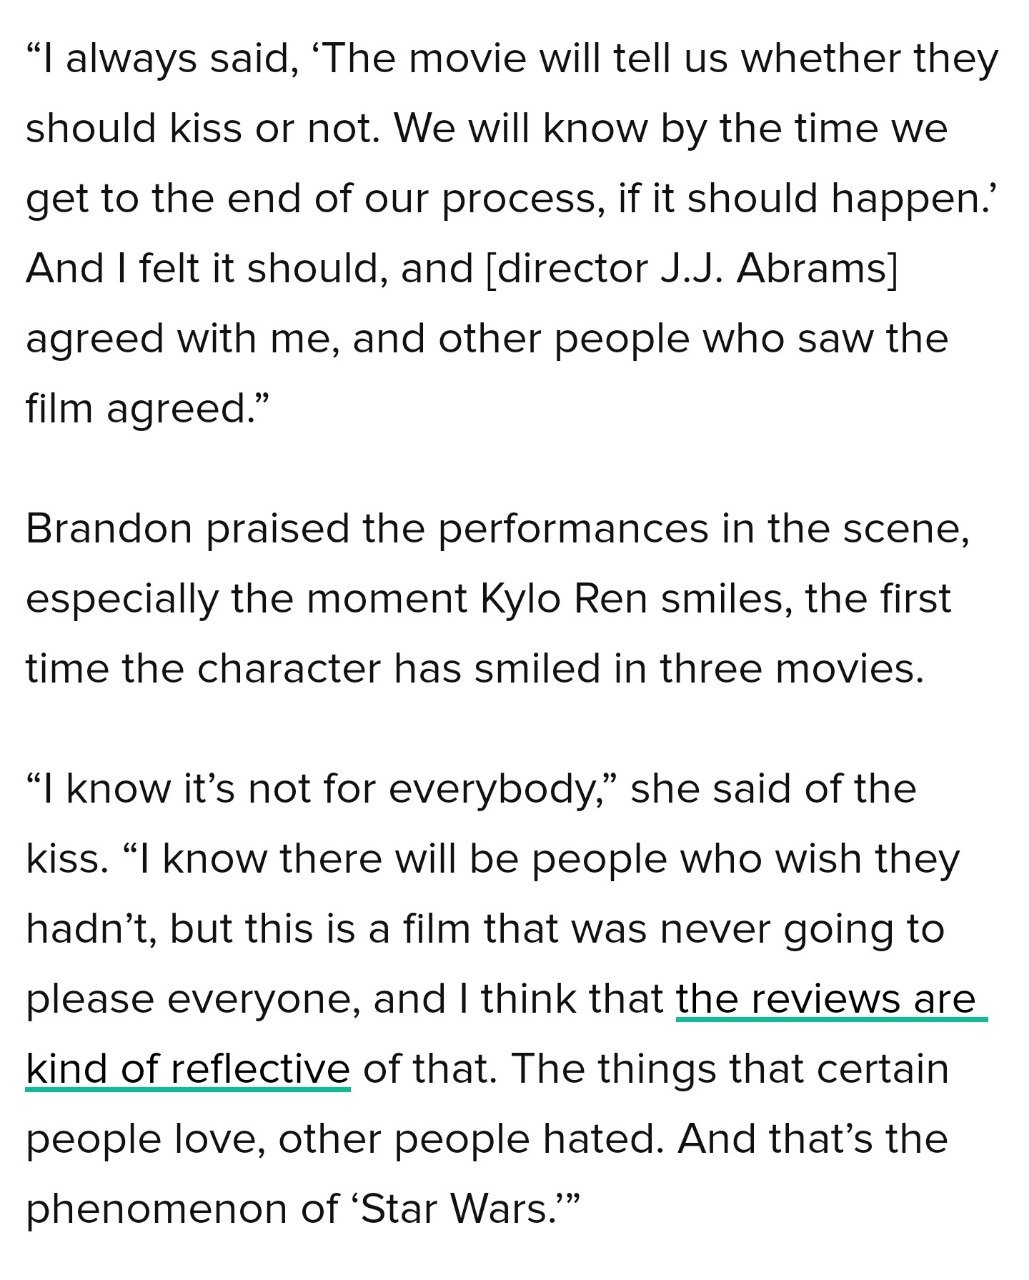Click the phrase "people who wish they"
Screen dimensions: 1029x1280
pyautogui.click(x=747, y=859)
